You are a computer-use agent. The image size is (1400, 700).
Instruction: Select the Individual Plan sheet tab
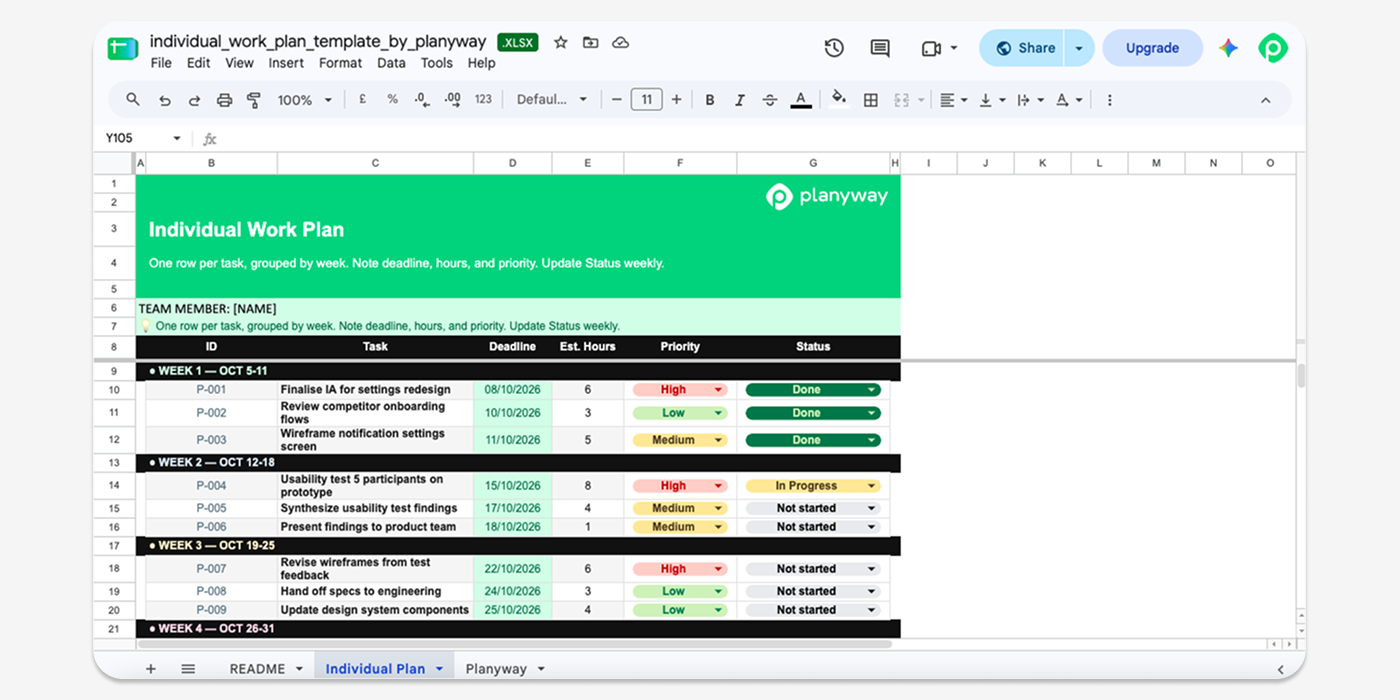click(x=384, y=669)
